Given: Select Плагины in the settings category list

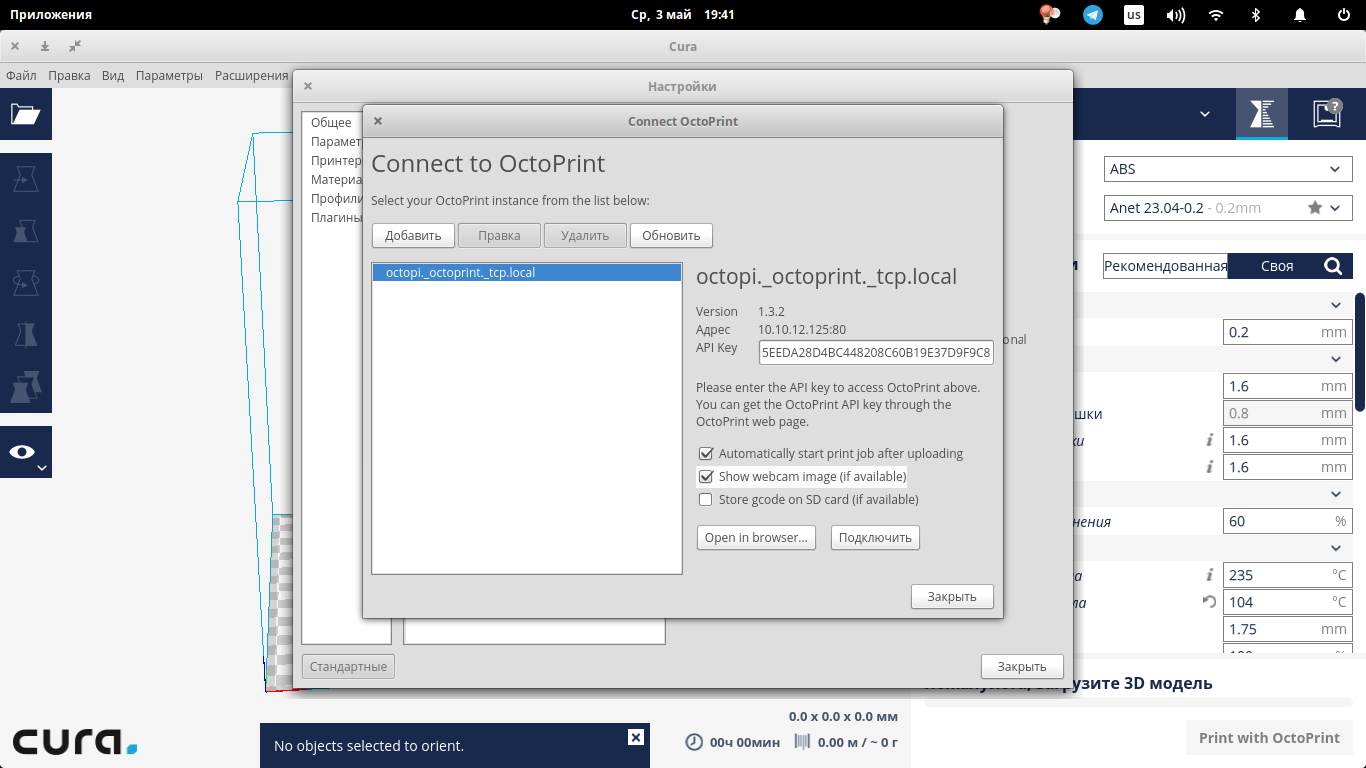Looking at the screenshot, I should click(335, 217).
